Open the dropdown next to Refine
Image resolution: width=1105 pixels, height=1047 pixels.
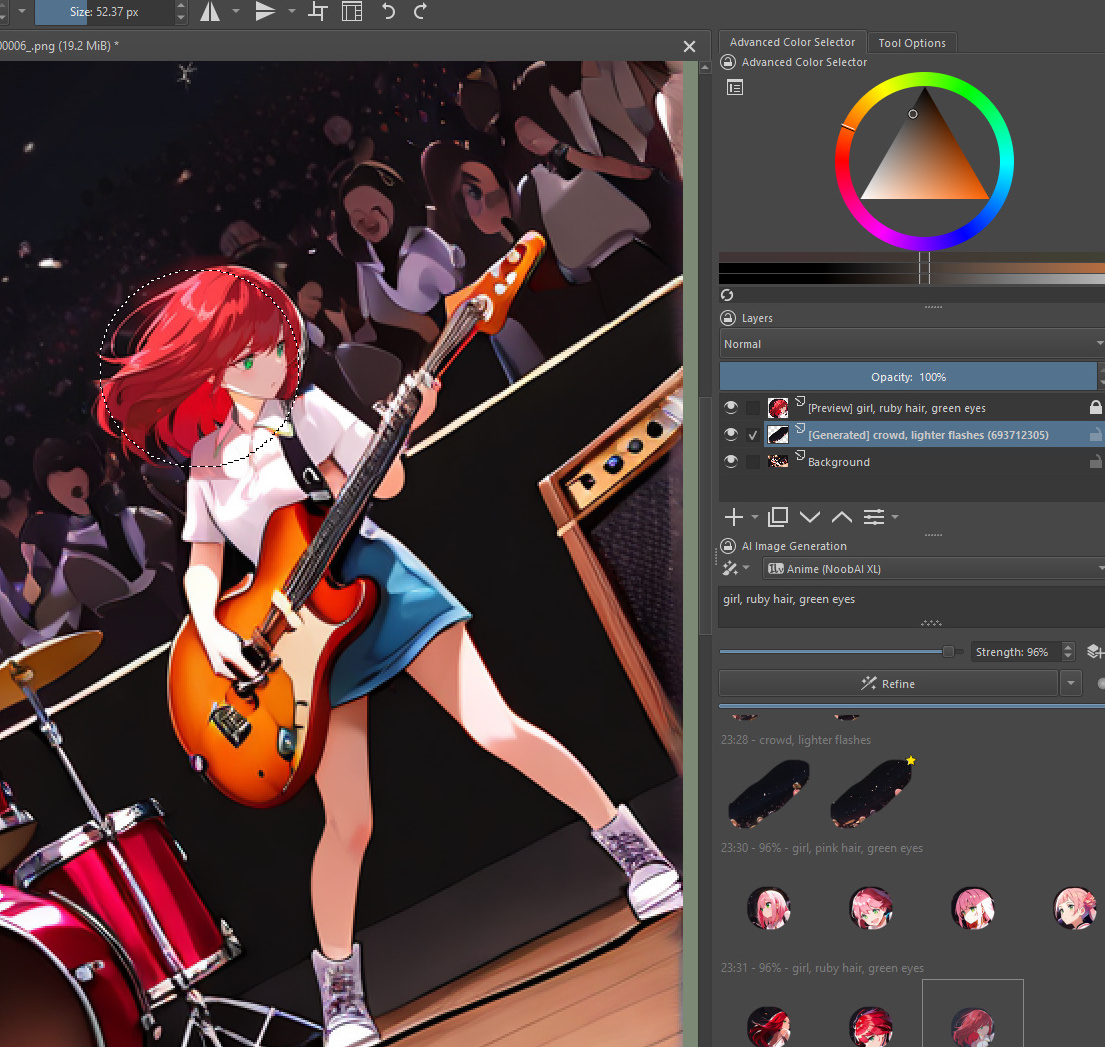tap(1071, 683)
